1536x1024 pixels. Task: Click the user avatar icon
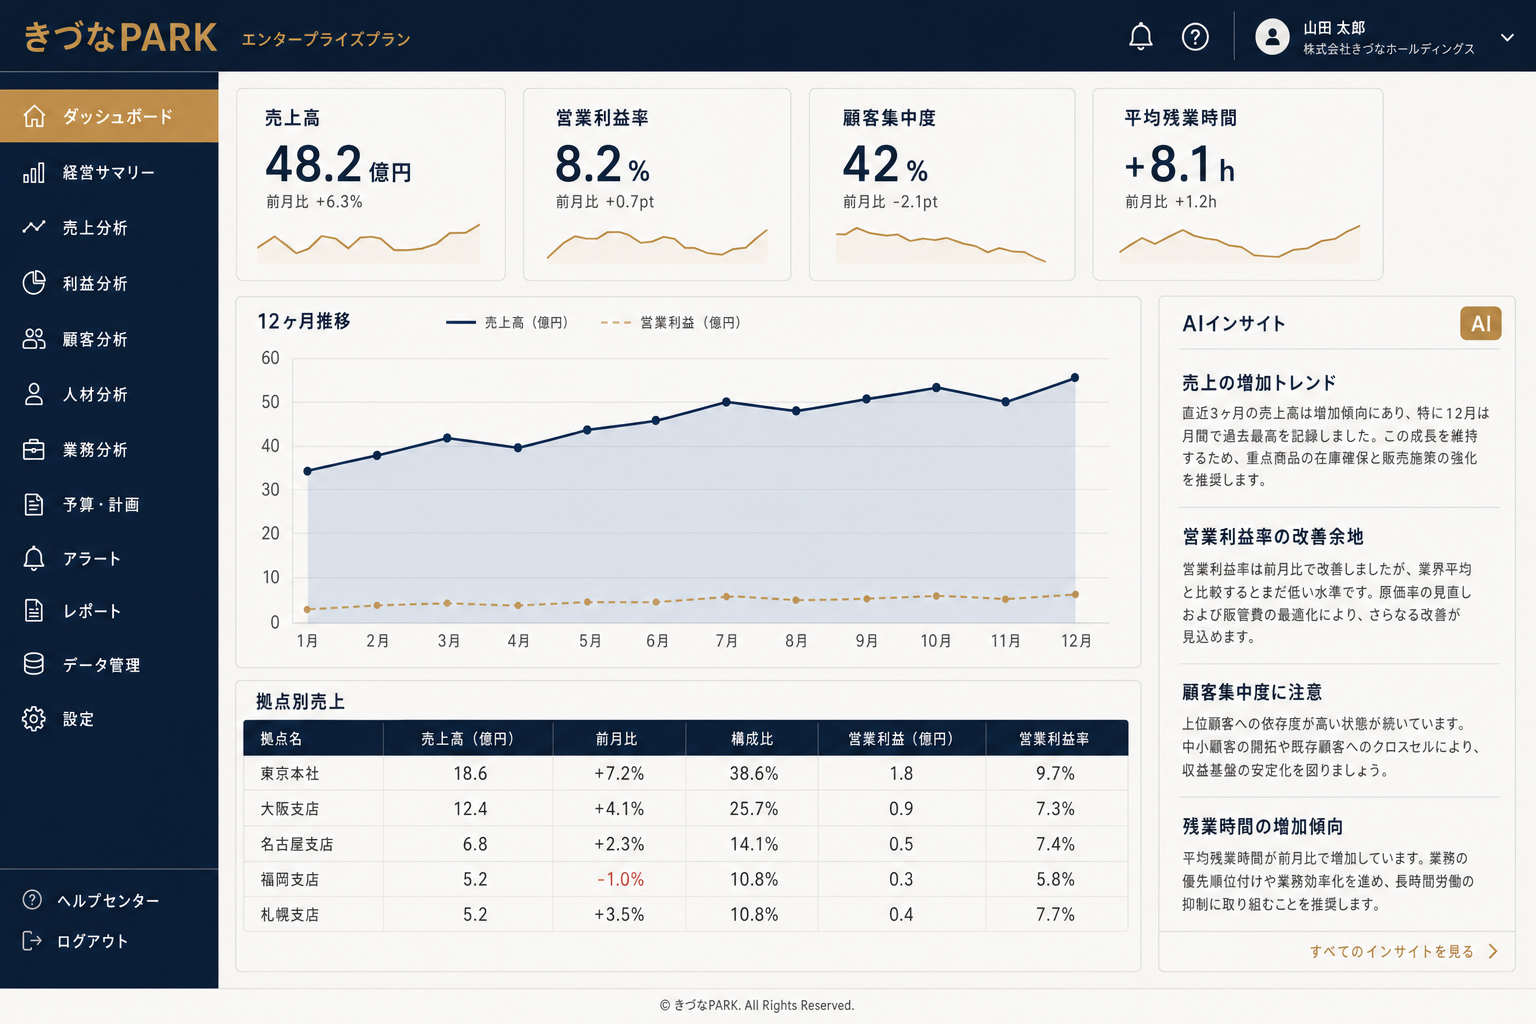coord(1272,37)
